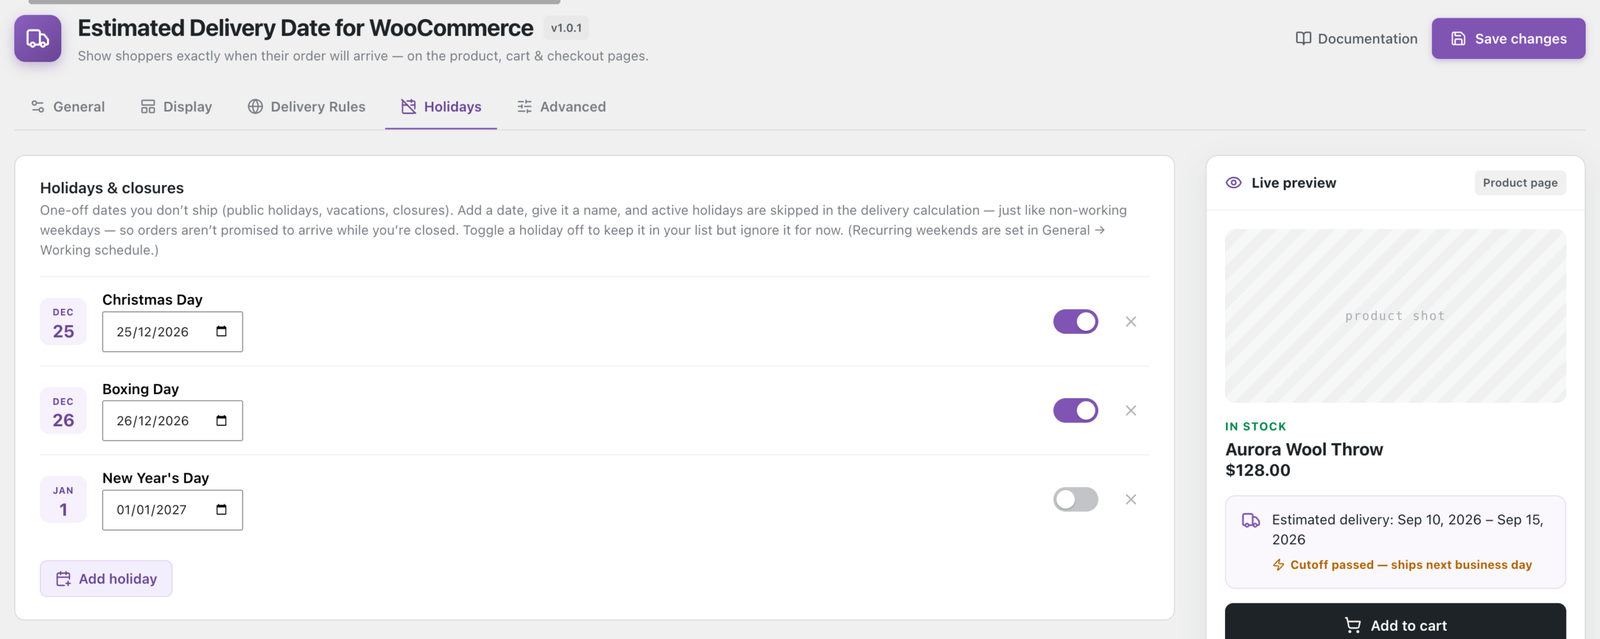Click the Save changes button
The width and height of the screenshot is (1600, 639).
click(x=1508, y=39)
